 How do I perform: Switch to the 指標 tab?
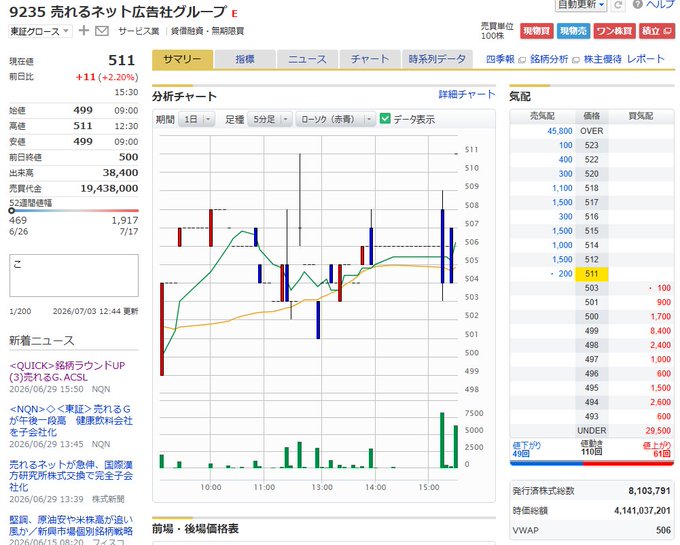245,59
